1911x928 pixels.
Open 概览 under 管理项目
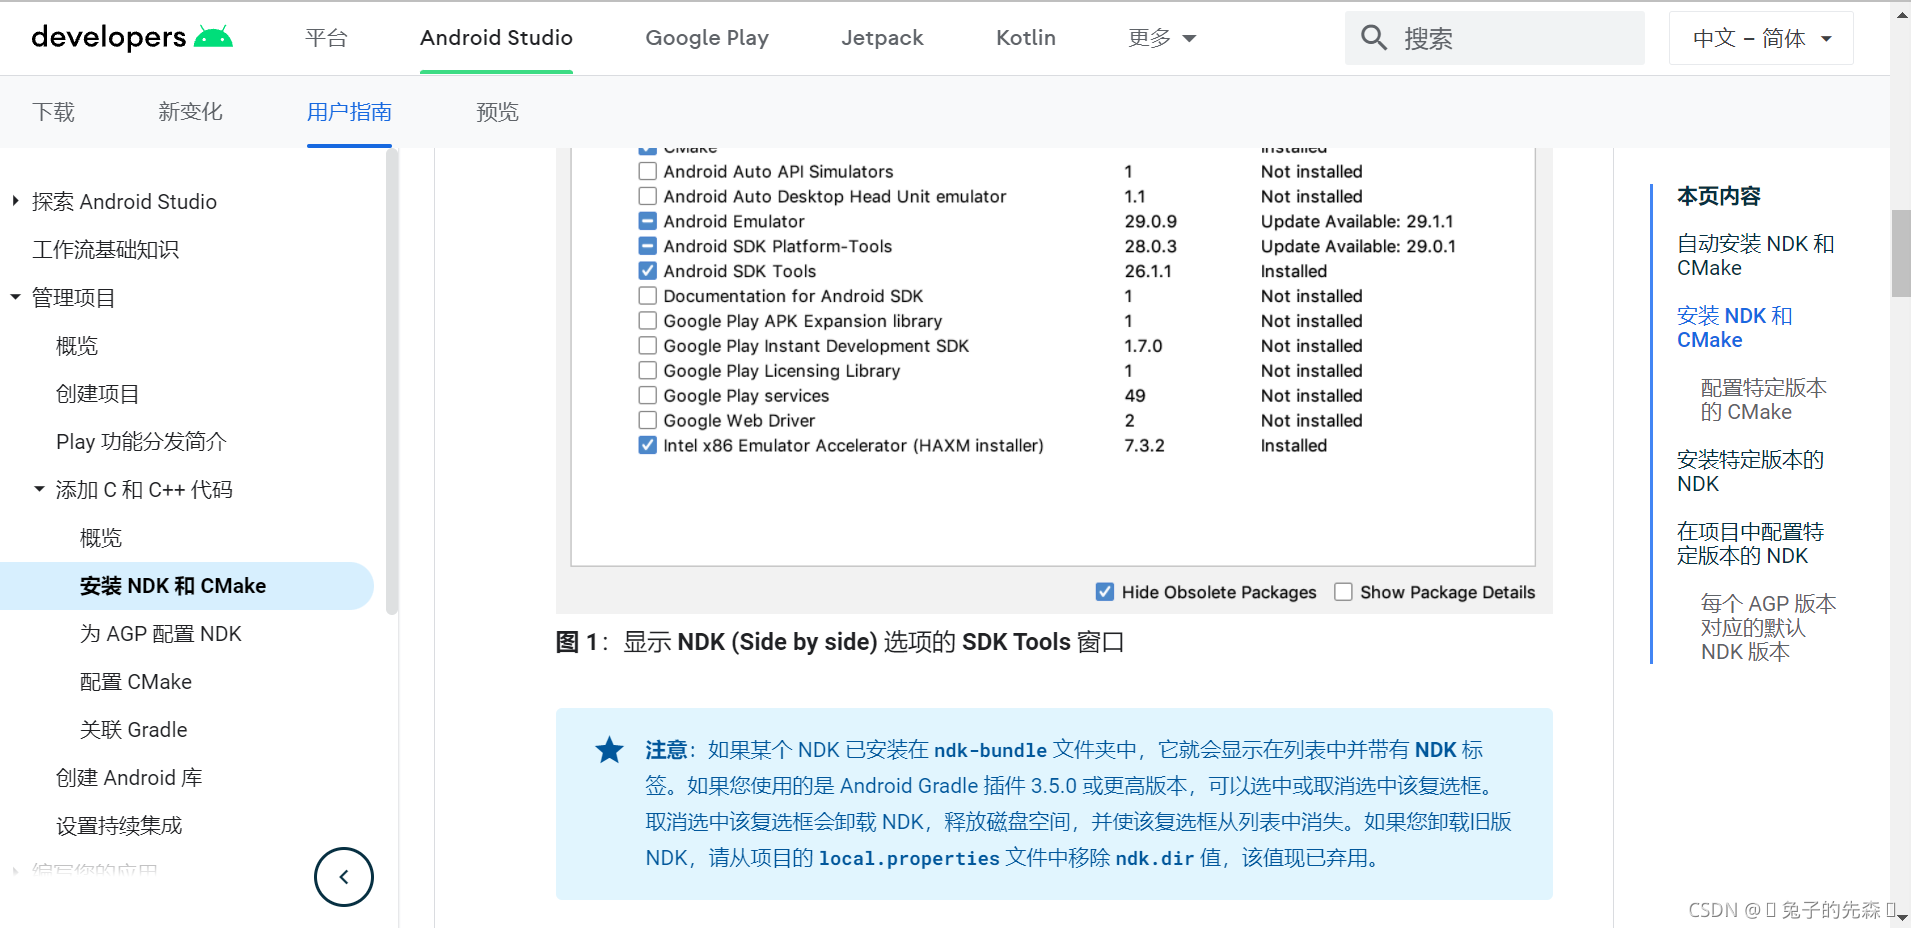point(77,346)
